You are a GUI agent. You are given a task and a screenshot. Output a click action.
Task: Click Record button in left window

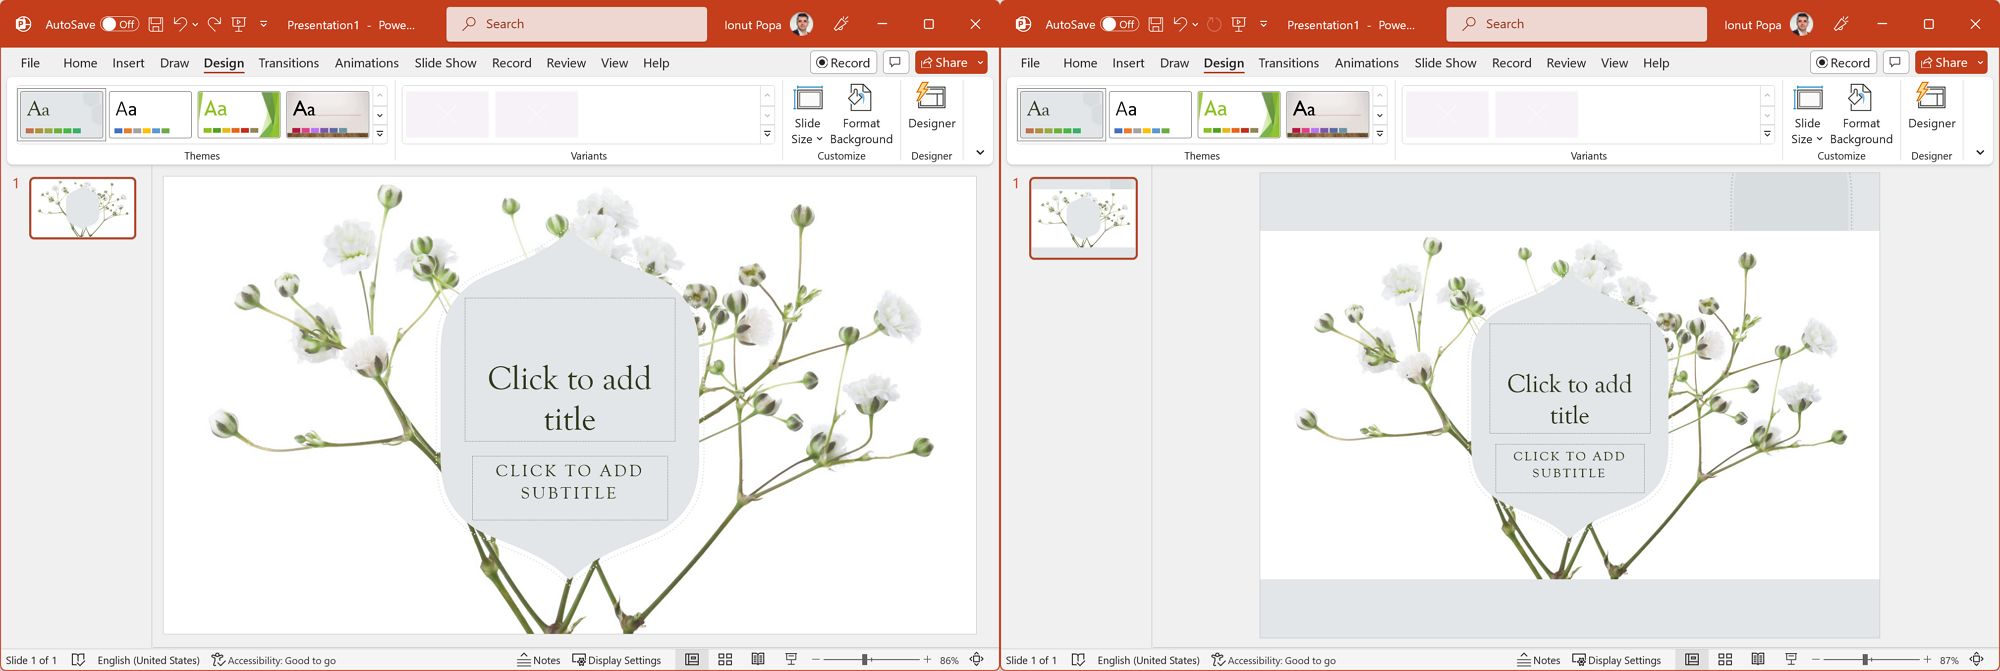(843, 62)
